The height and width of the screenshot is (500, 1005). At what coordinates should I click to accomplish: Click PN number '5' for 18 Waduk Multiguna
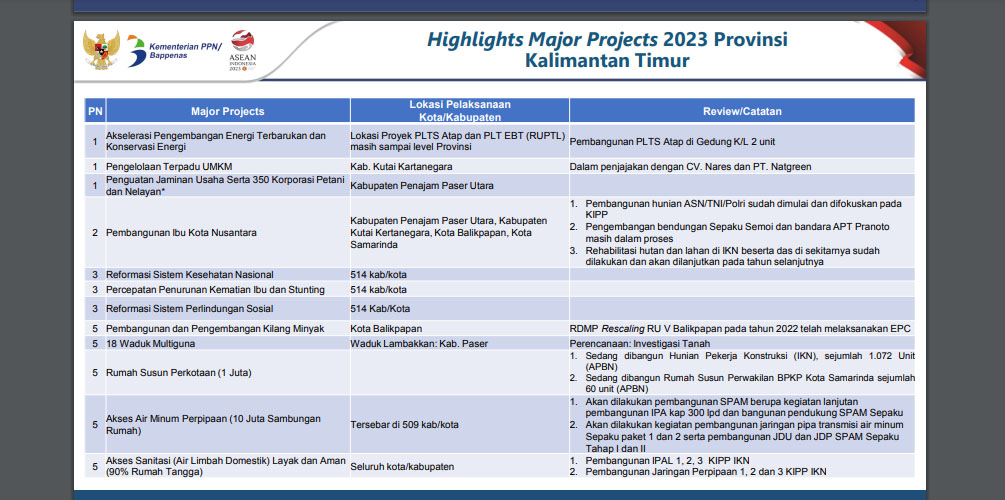coord(95,343)
